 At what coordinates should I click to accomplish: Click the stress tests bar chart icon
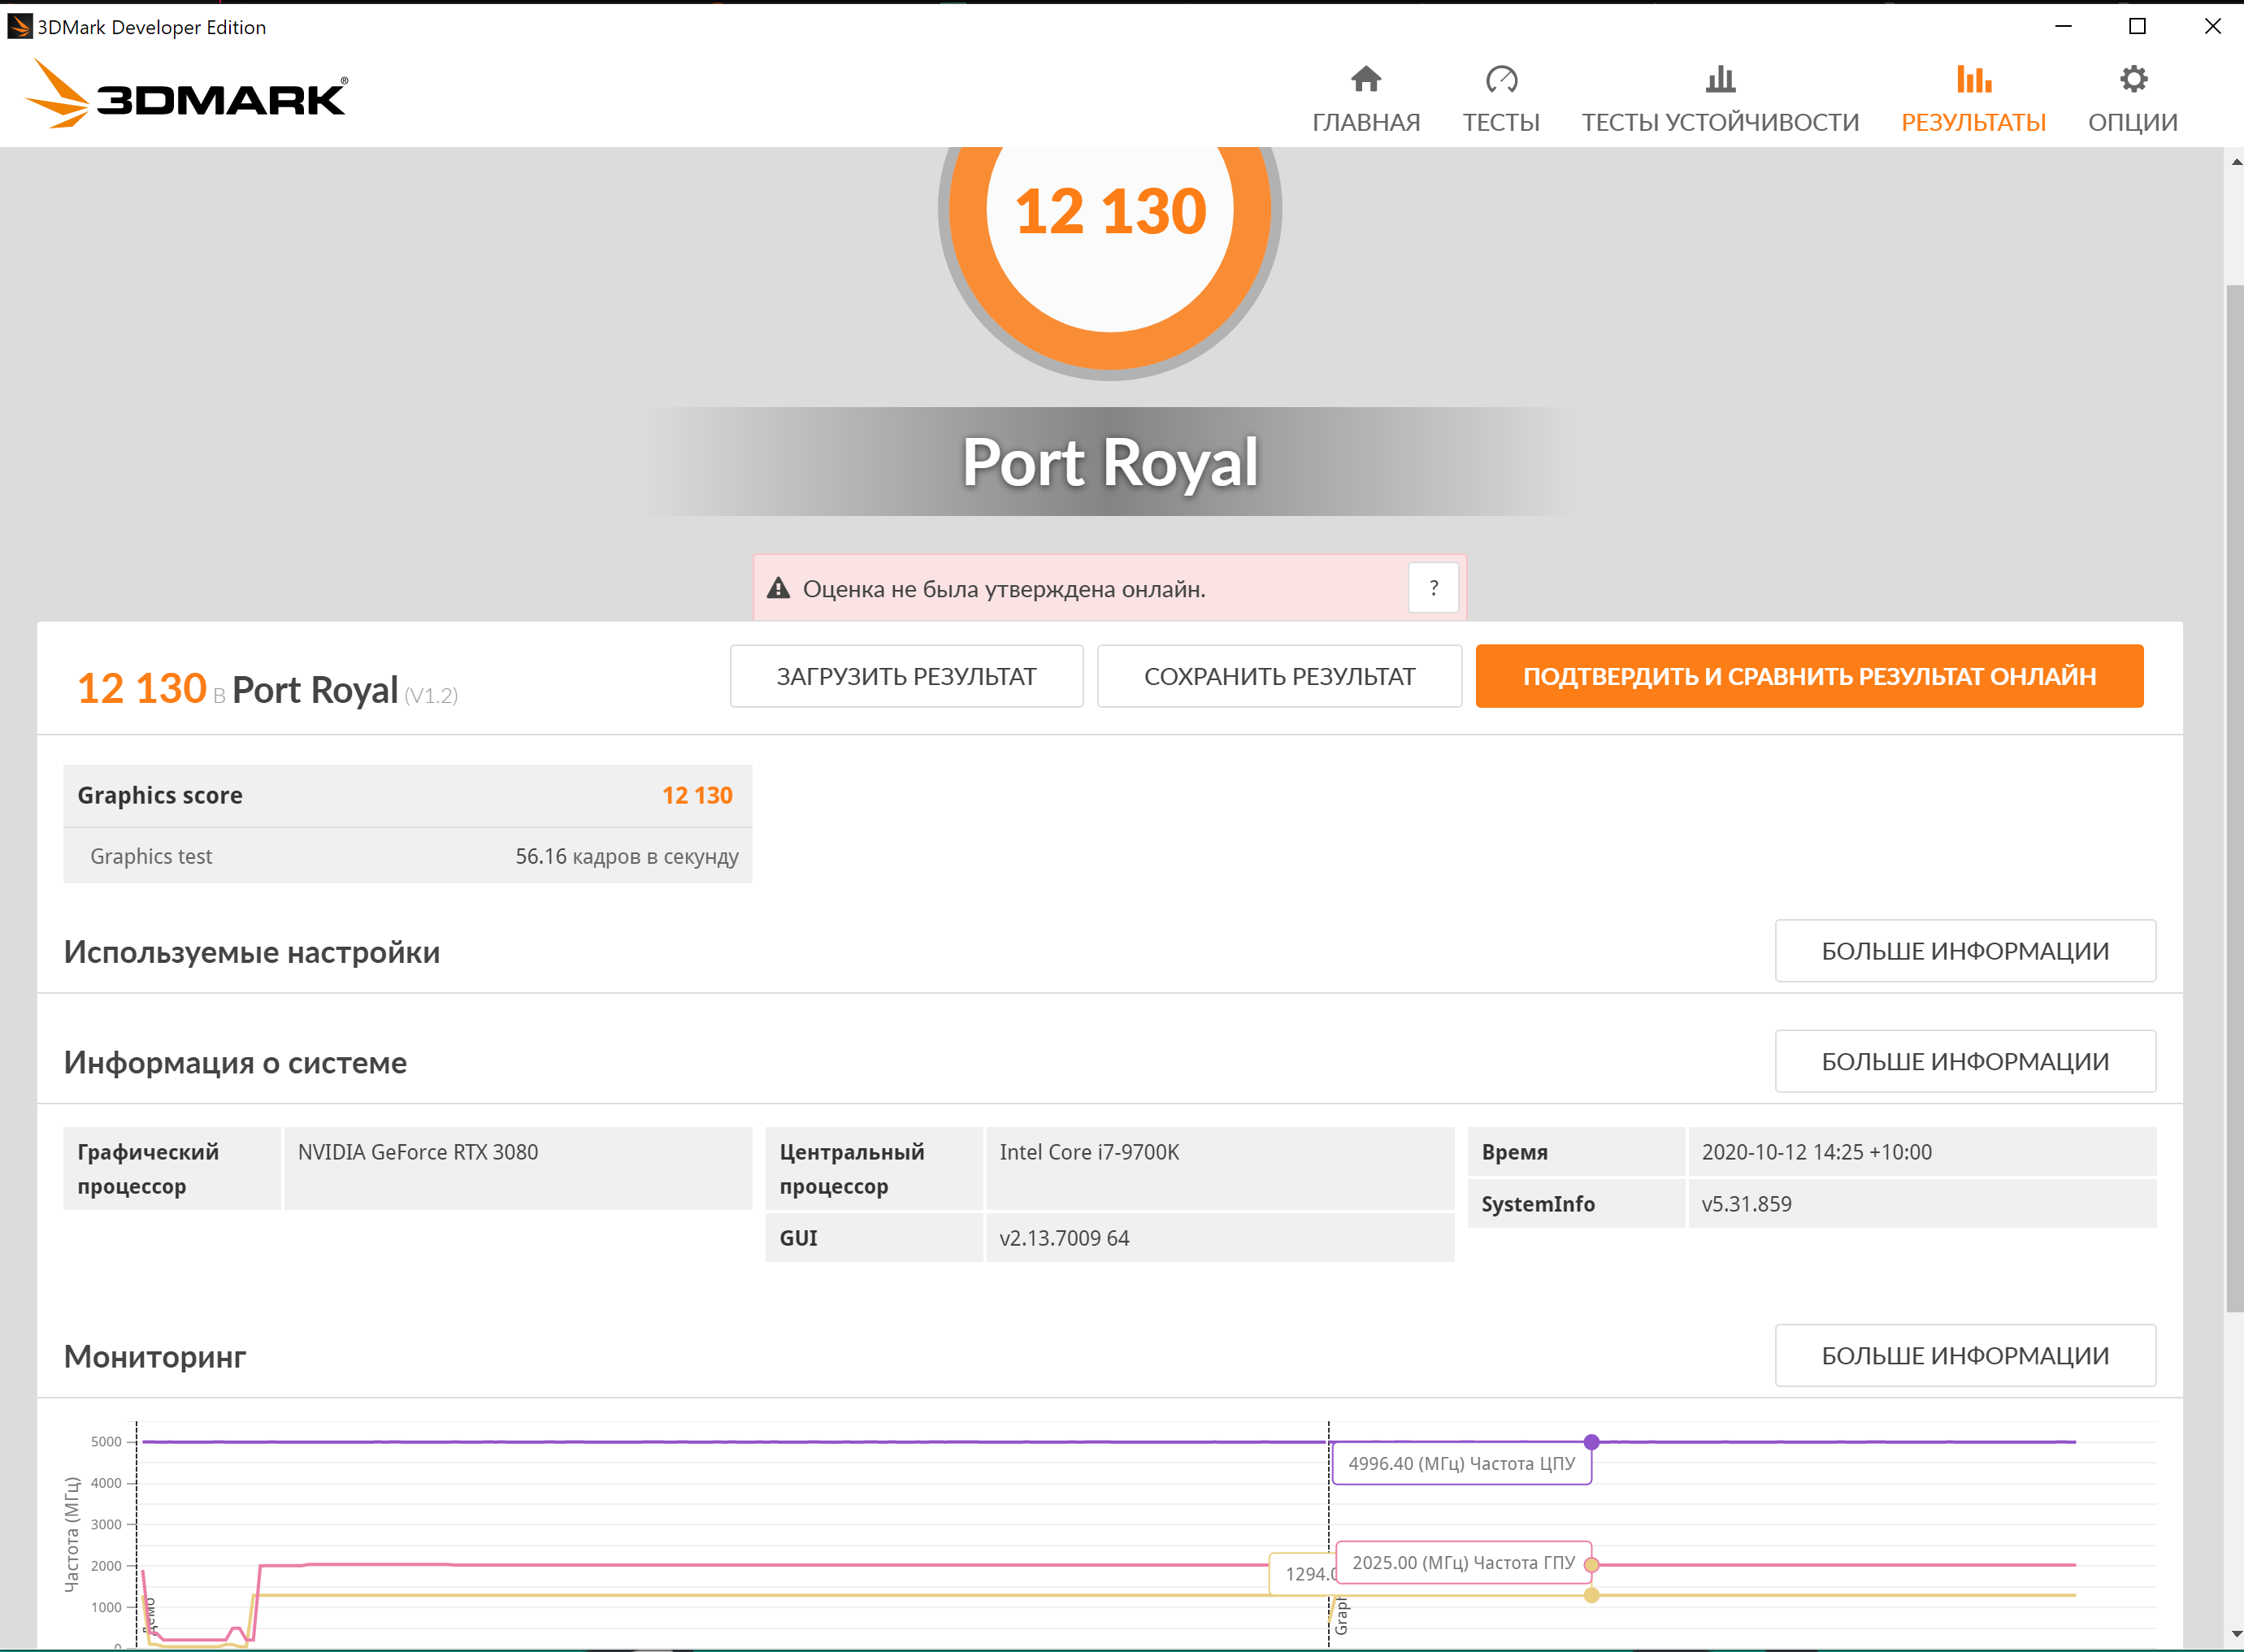pyautogui.click(x=1720, y=79)
